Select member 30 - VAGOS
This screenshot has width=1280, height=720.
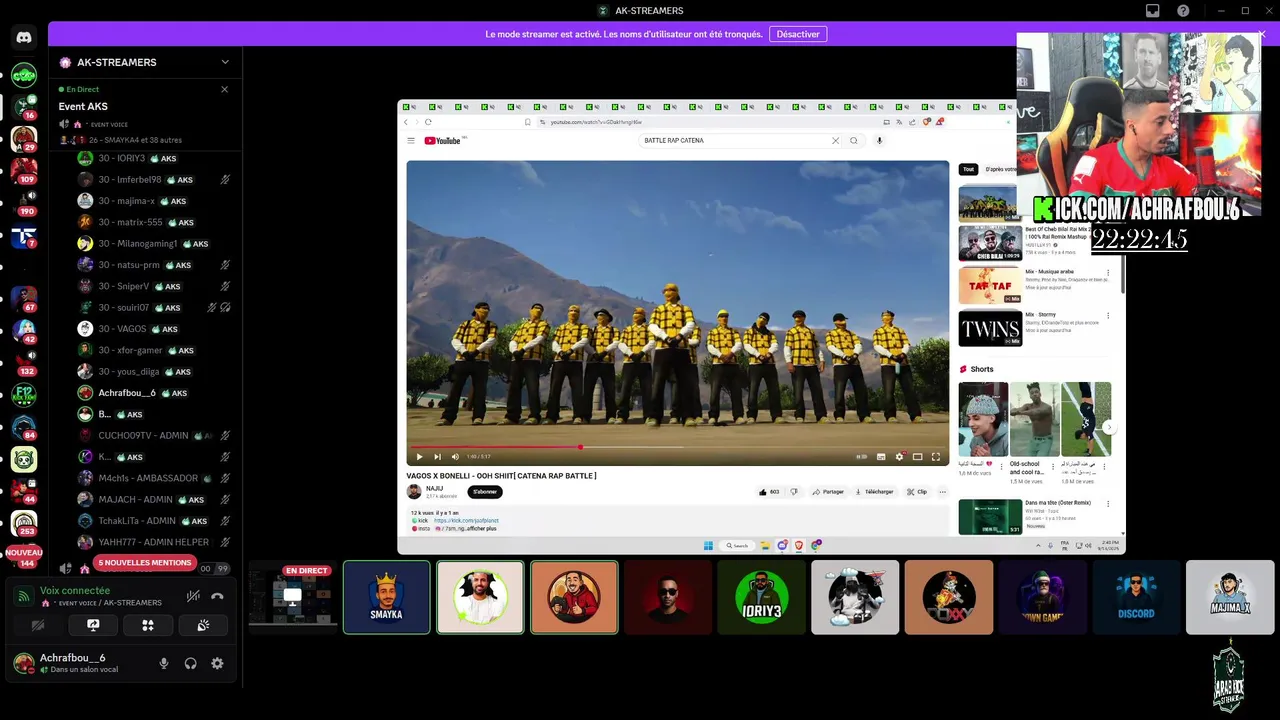[x=154, y=329]
